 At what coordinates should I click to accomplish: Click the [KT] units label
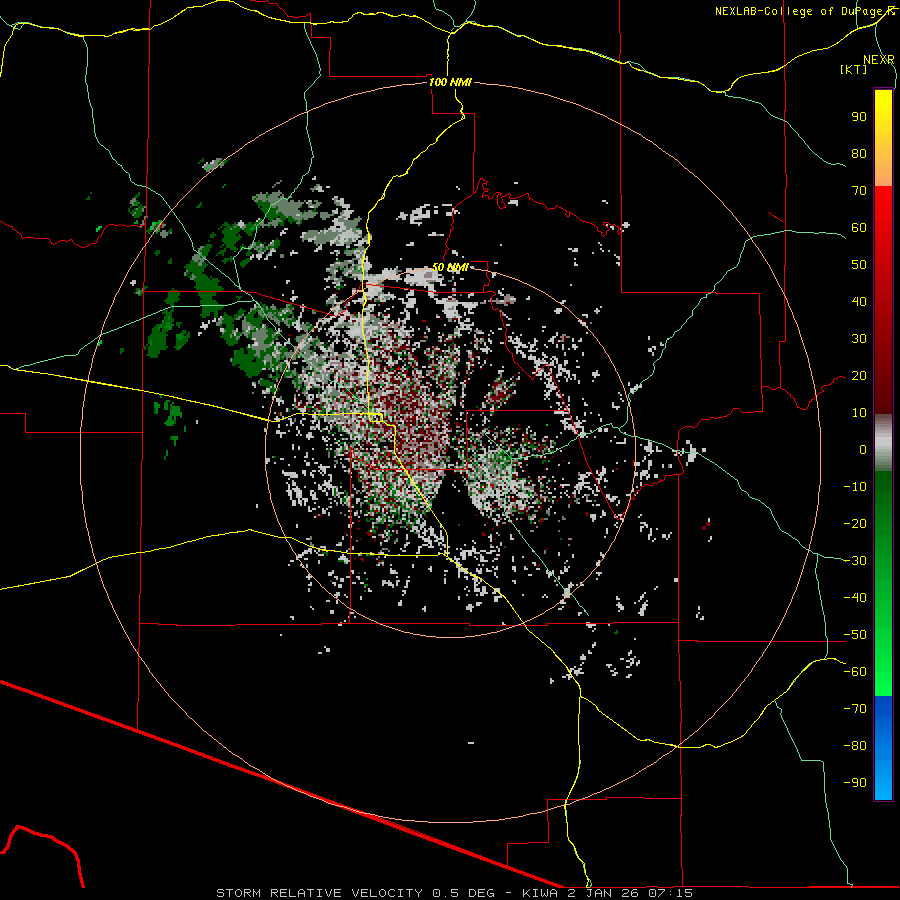[854, 69]
